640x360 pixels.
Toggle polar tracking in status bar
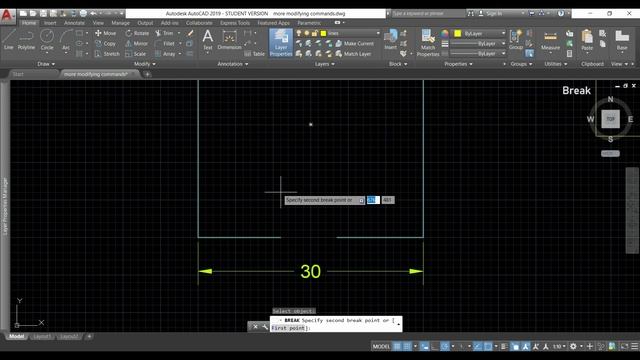(x=445, y=346)
